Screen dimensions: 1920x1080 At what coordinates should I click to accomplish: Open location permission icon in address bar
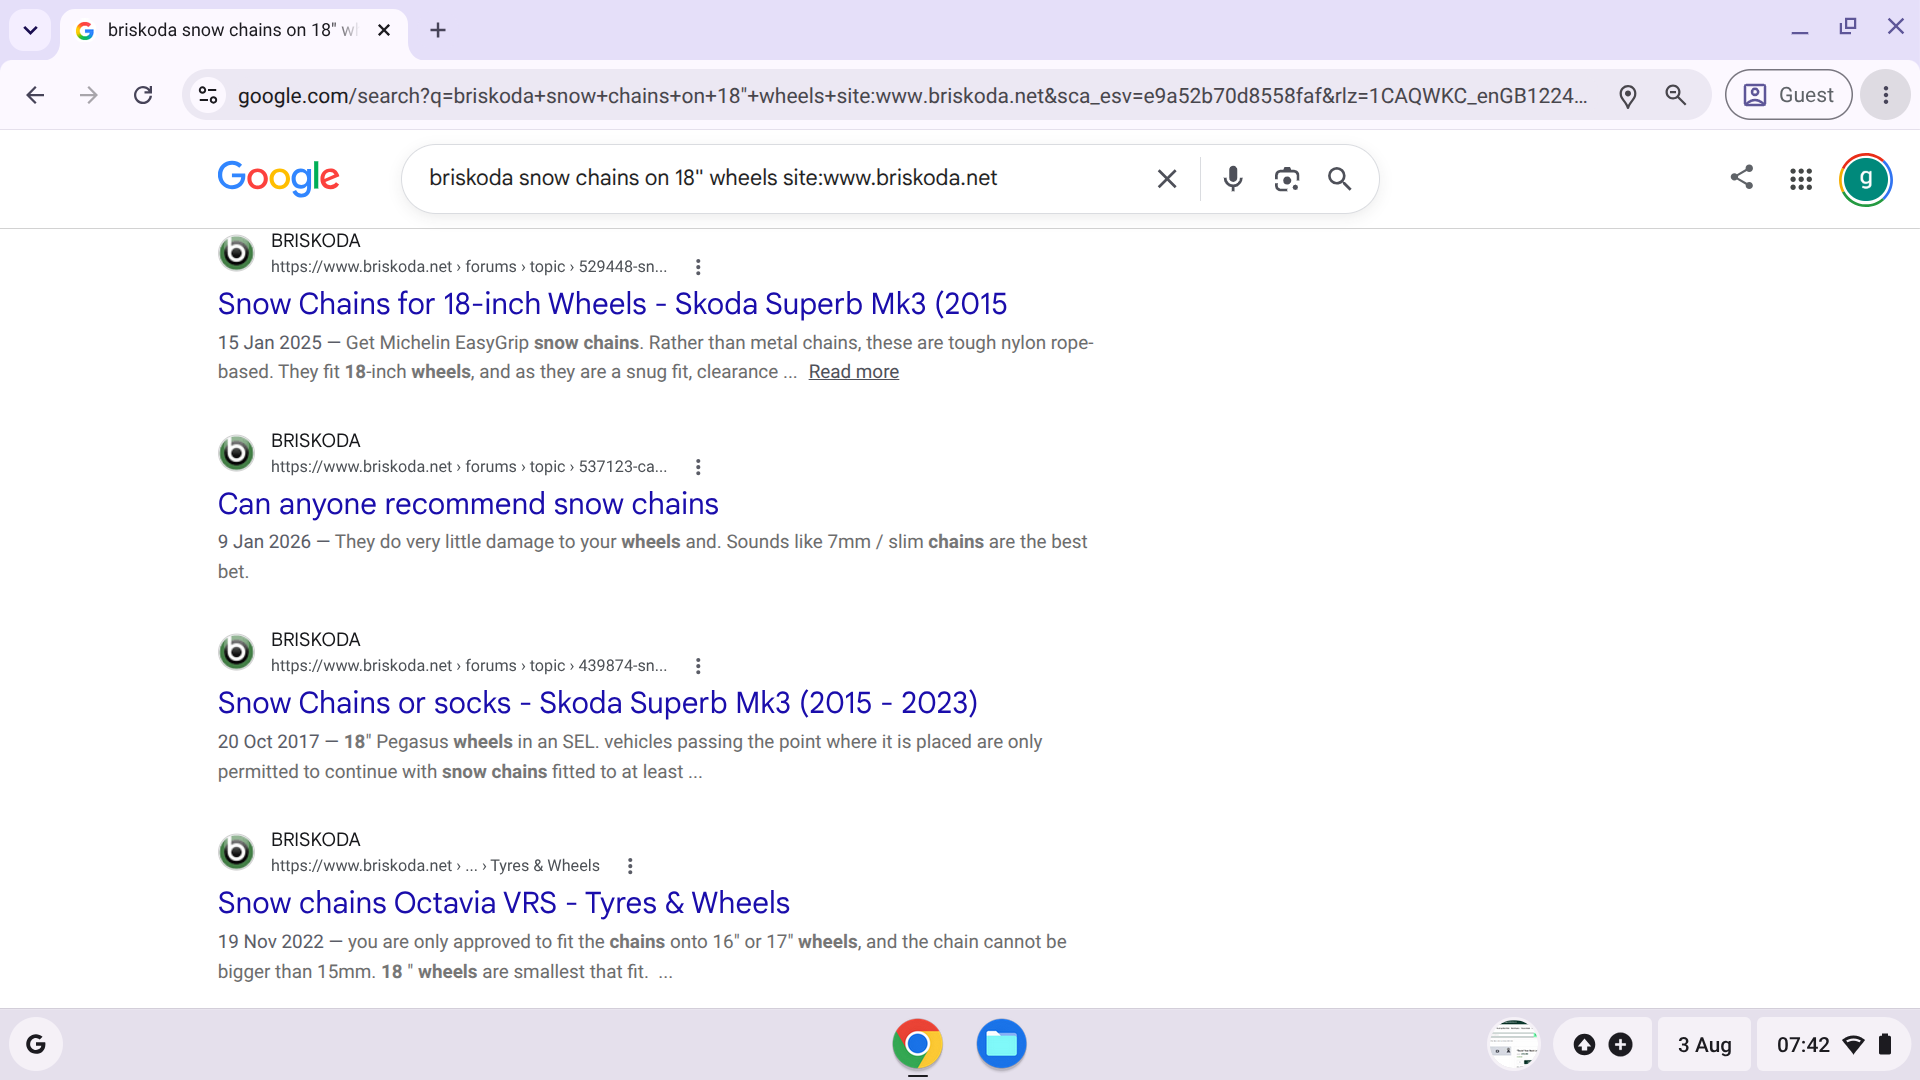[1628, 95]
